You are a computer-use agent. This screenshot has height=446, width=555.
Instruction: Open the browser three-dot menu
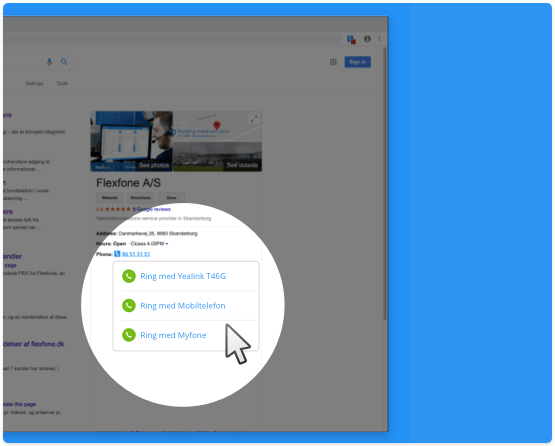tap(379, 39)
